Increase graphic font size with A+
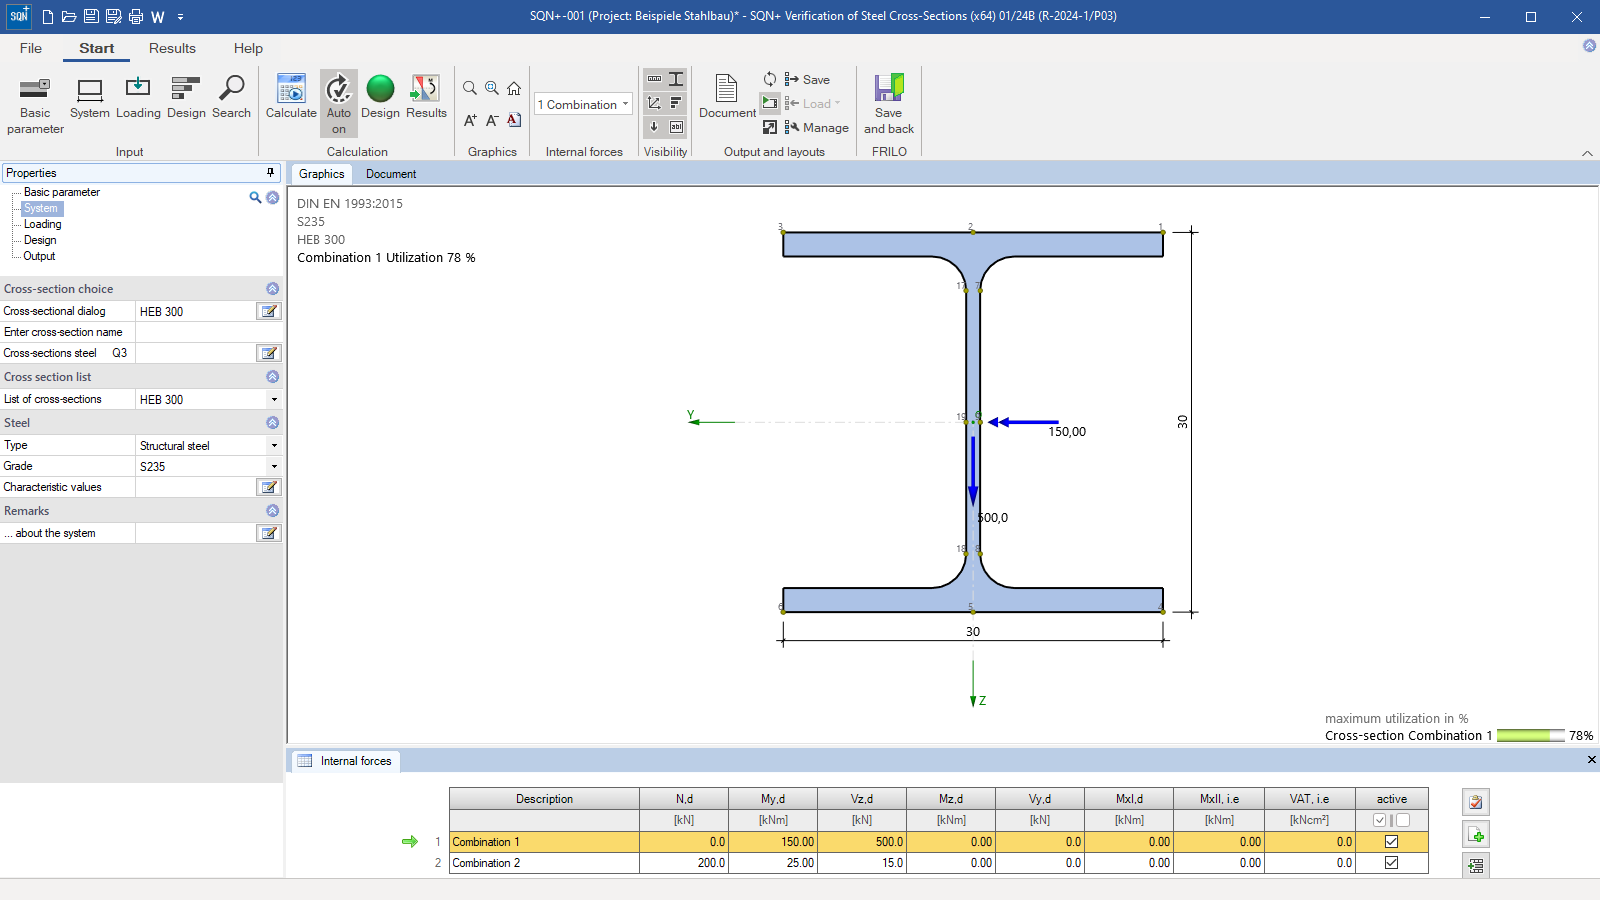Viewport: 1600px width, 900px height. click(x=470, y=120)
